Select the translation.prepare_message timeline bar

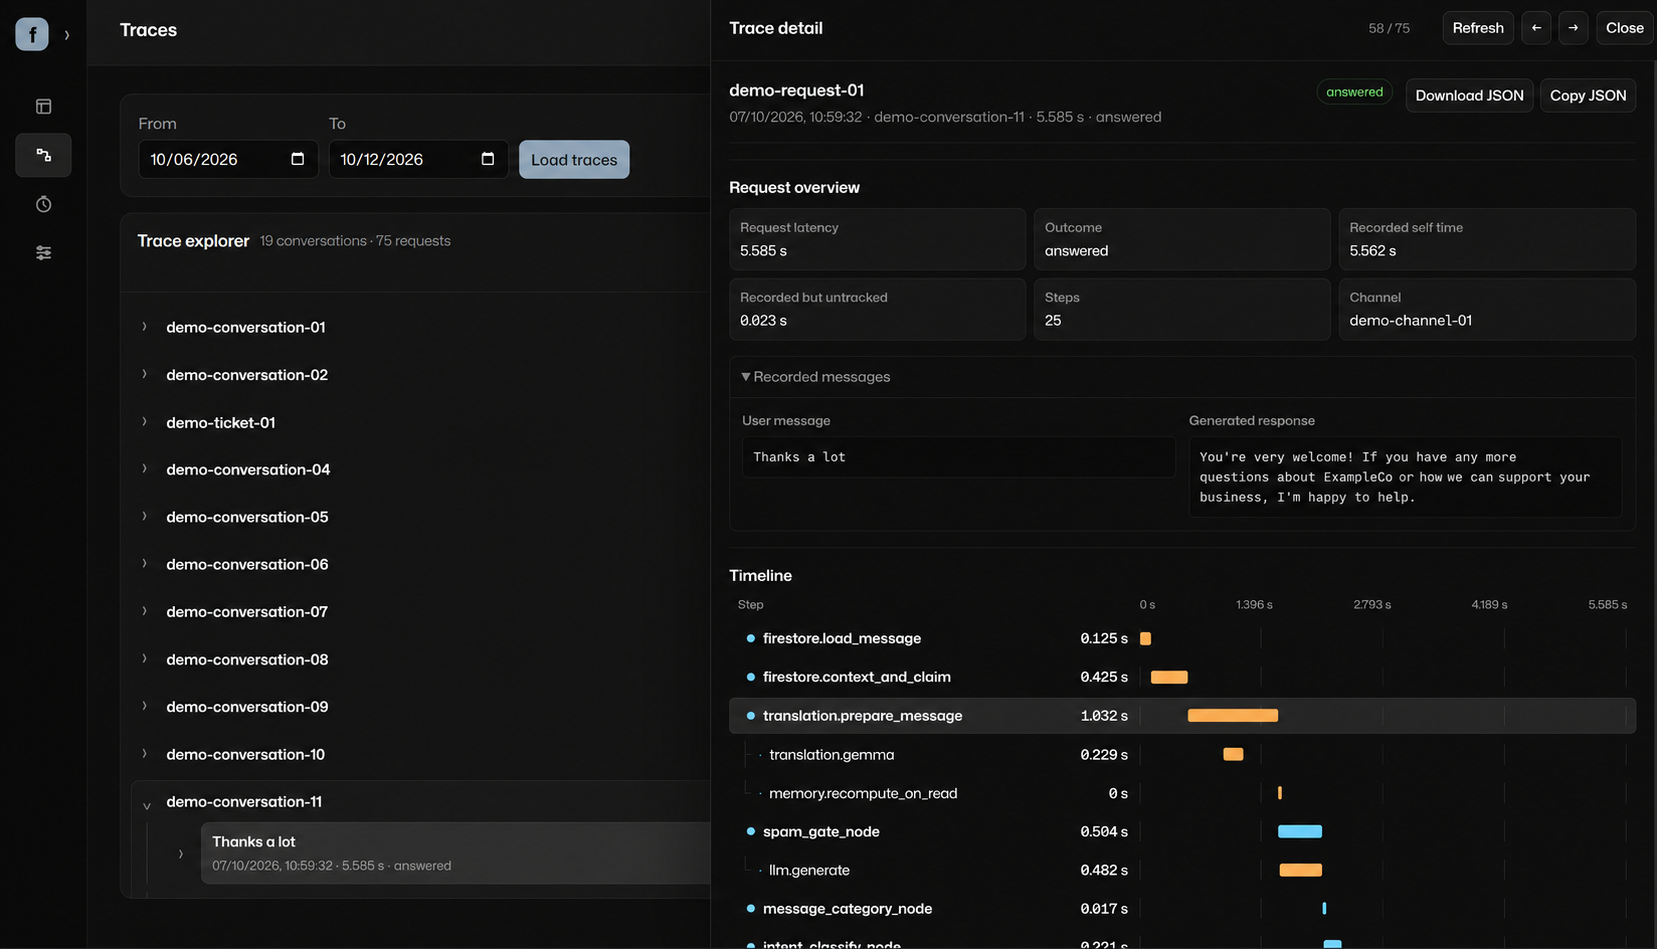(x=1233, y=716)
